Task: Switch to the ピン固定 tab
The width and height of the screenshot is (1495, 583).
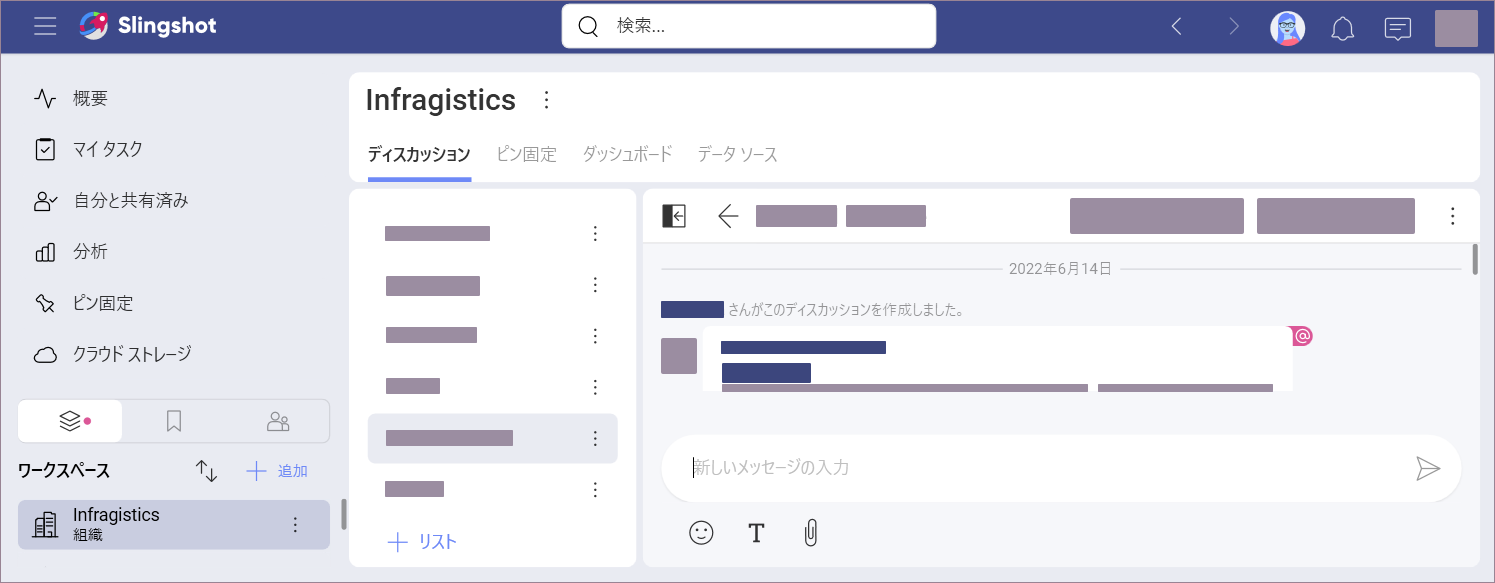Action: (526, 154)
